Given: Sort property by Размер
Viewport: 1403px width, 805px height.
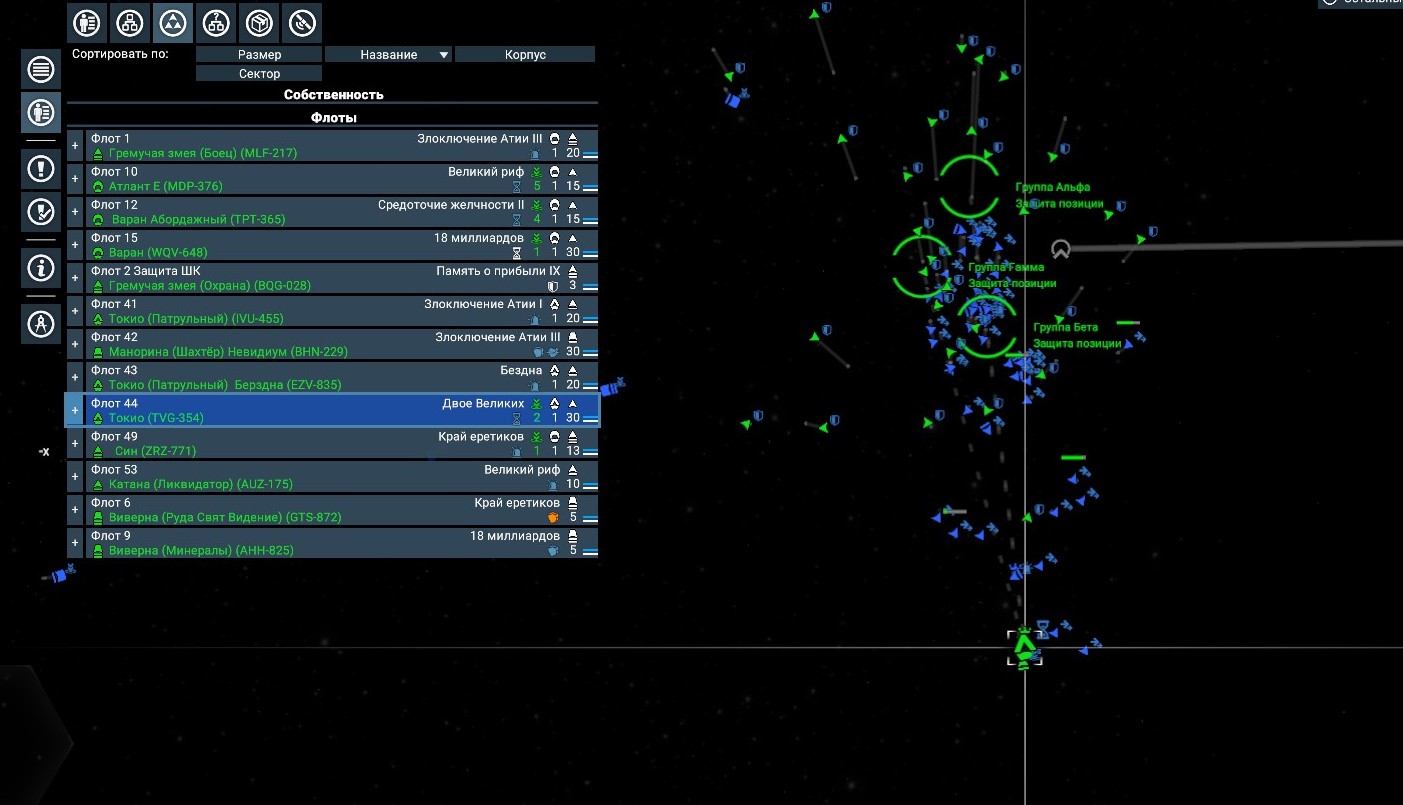Looking at the screenshot, I should 259,55.
